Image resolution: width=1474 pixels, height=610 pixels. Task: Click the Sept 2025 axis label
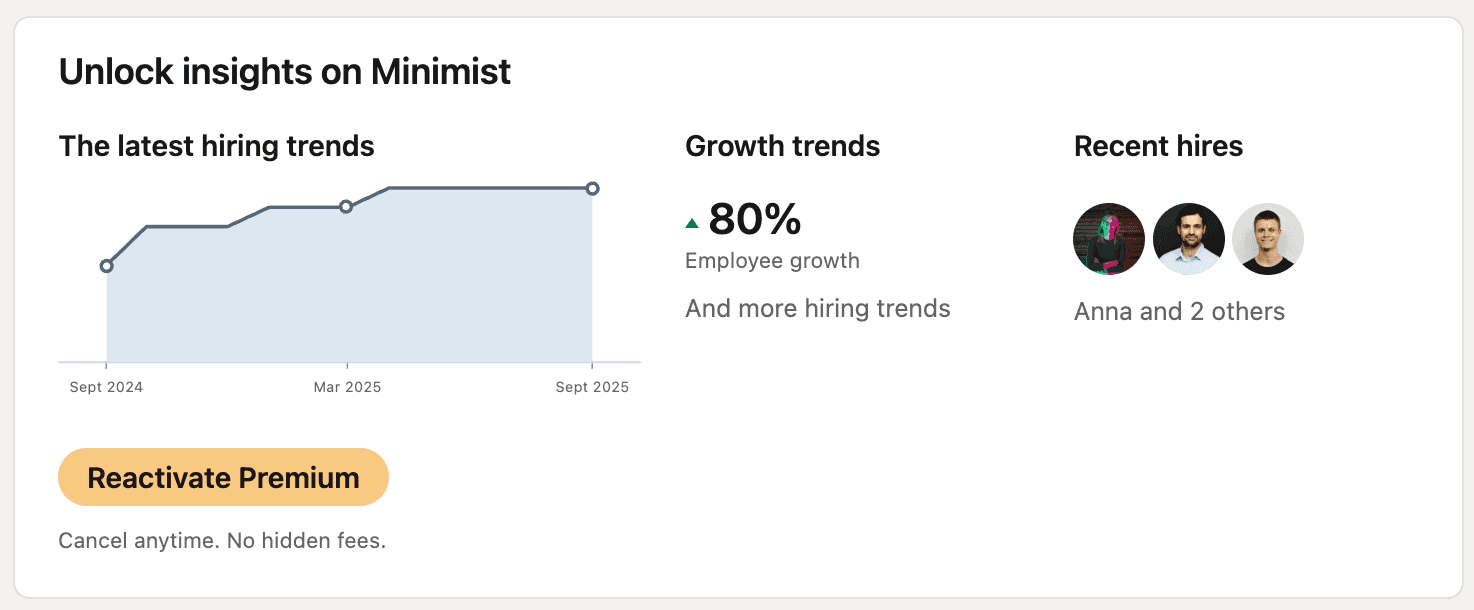pyautogui.click(x=591, y=387)
